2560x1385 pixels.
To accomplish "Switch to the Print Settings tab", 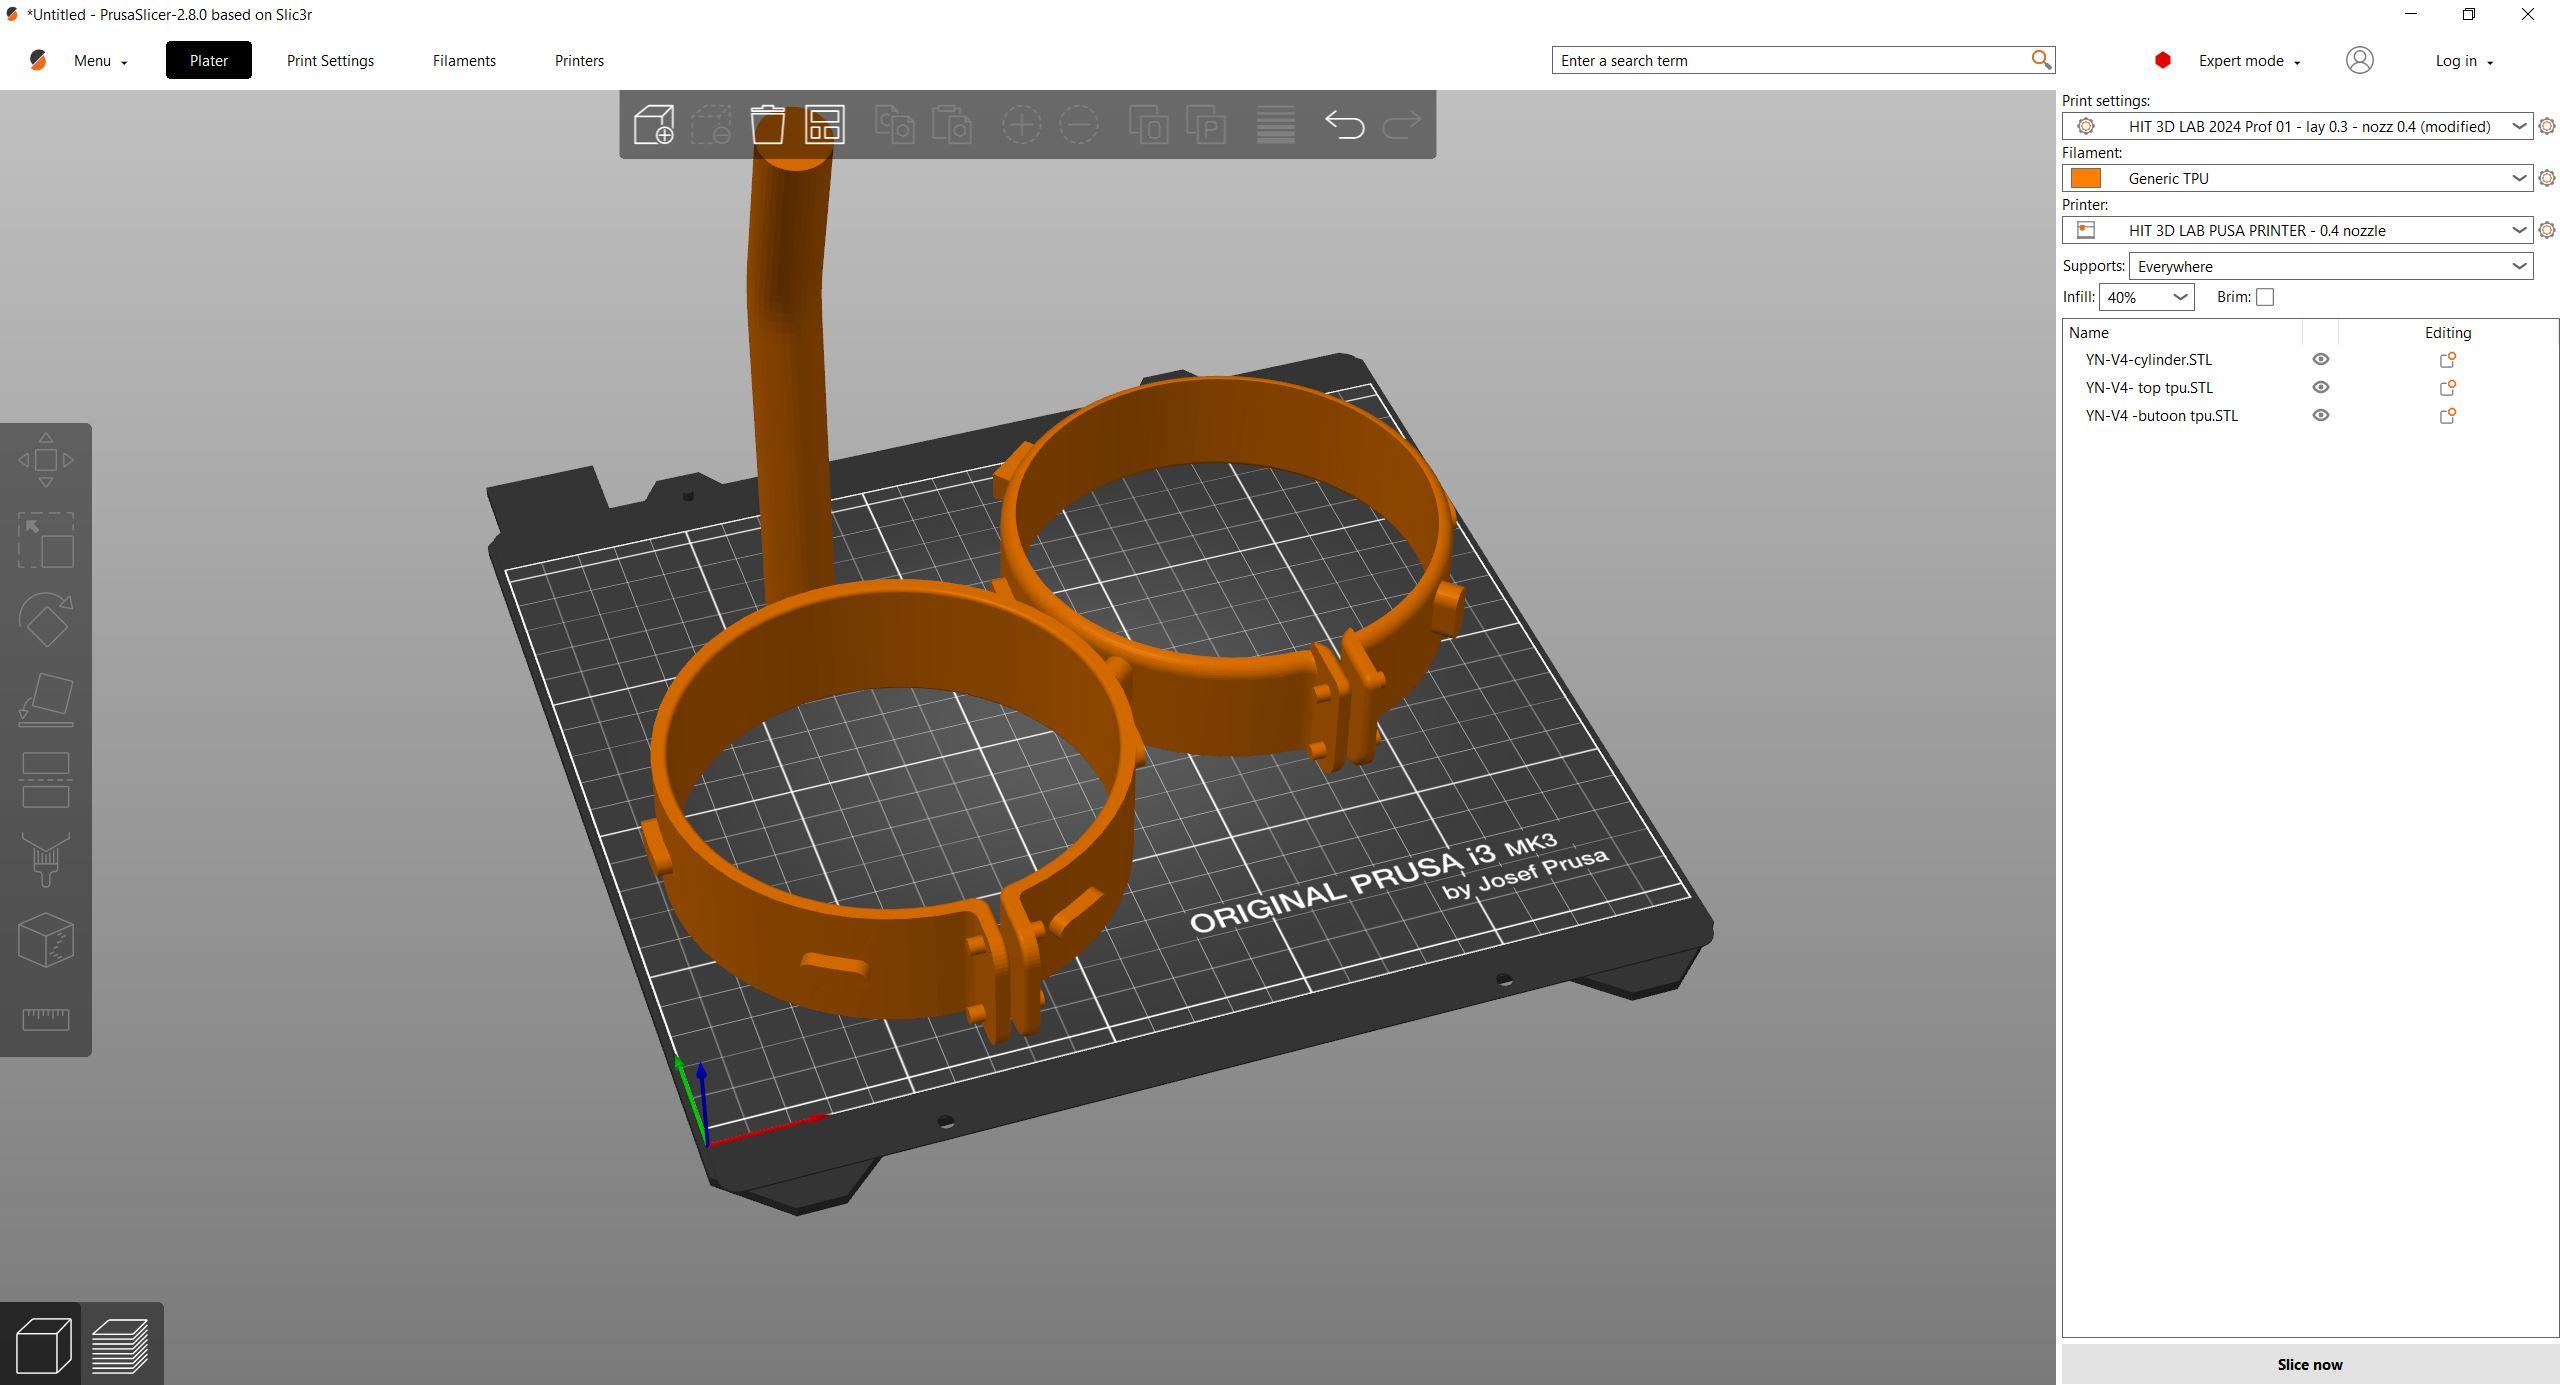I will pyautogui.click(x=330, y=60).
